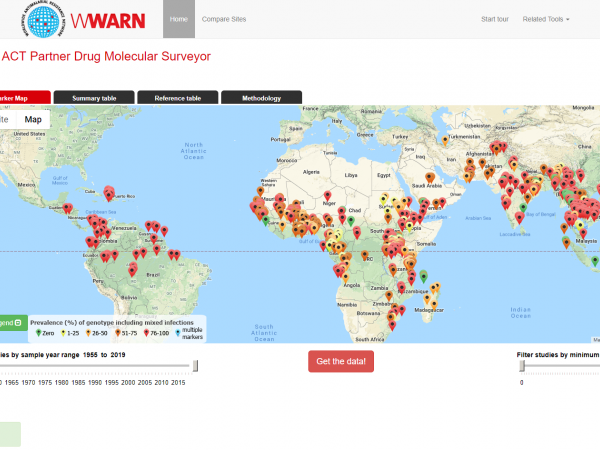Switch to the Methodology tab
The width and height of the screenshot is (600, 450).
261,98
